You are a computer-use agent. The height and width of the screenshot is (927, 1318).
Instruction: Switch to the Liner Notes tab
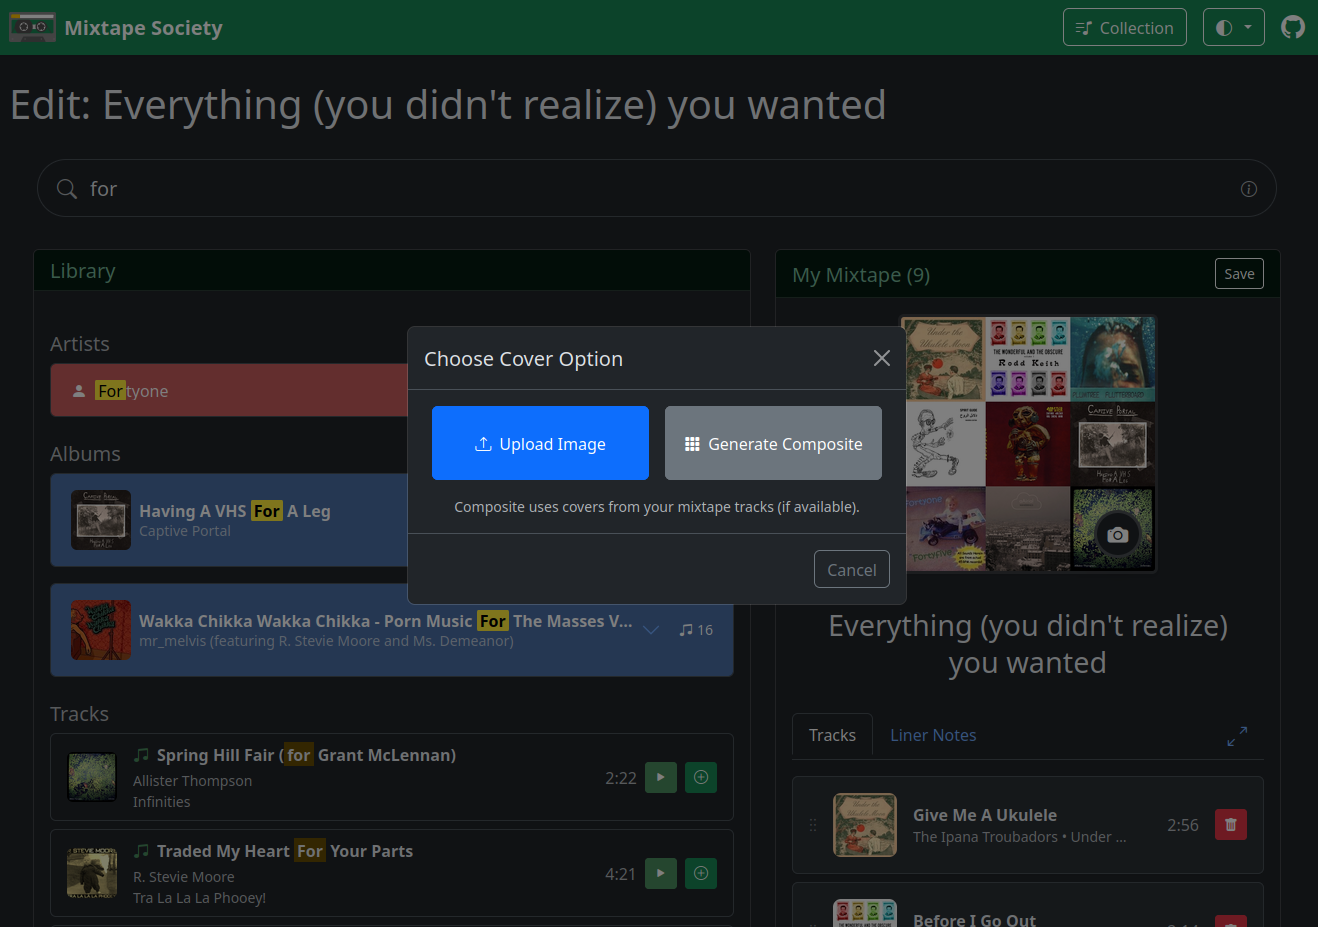pyautogui.click(x=932, y=735)
